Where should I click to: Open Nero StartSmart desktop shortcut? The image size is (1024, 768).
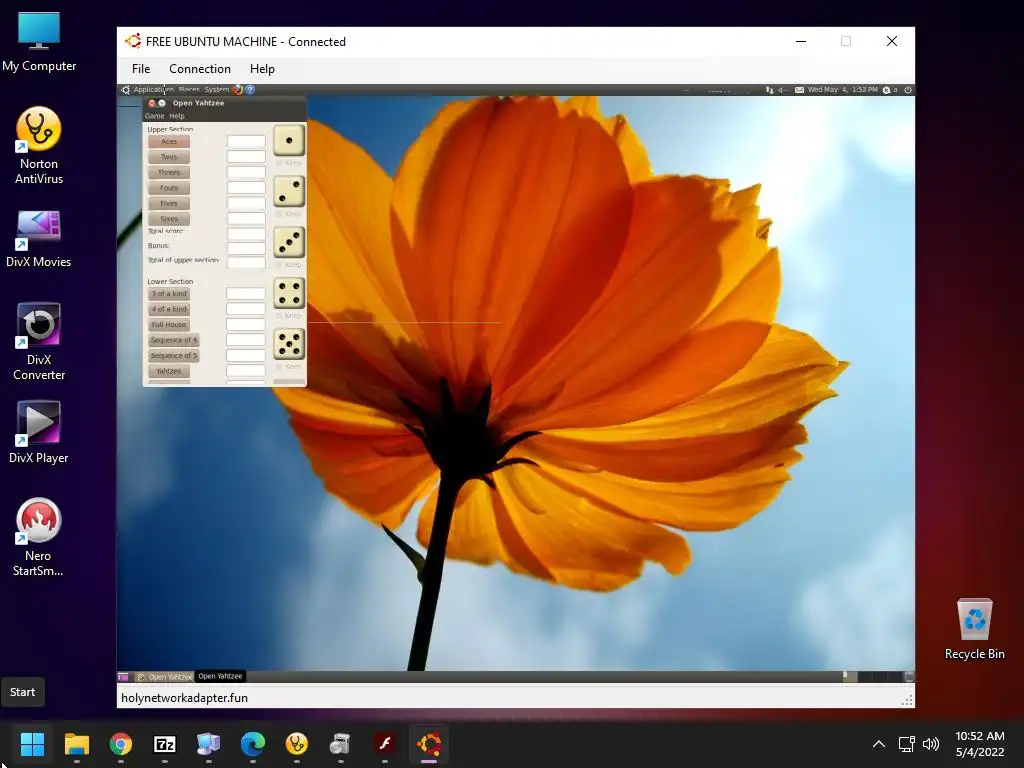coord(39,537)
